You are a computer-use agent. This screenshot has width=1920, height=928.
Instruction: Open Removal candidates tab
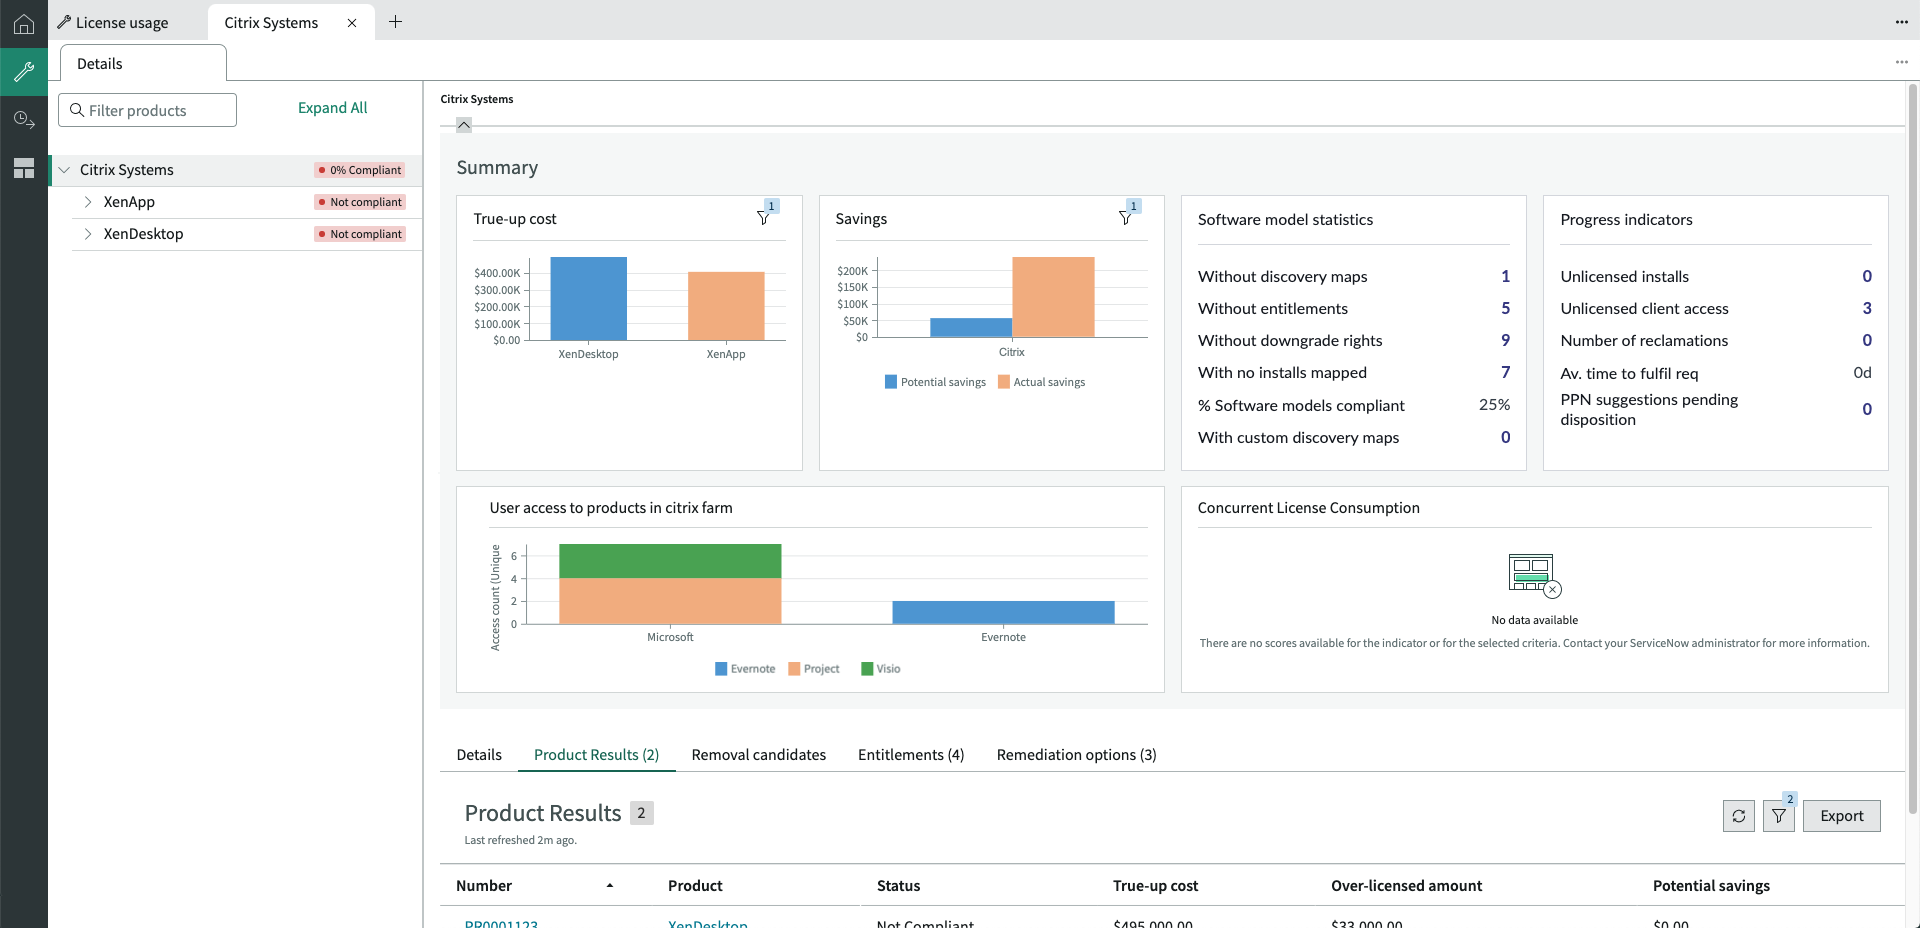click(x=759, y=755)
